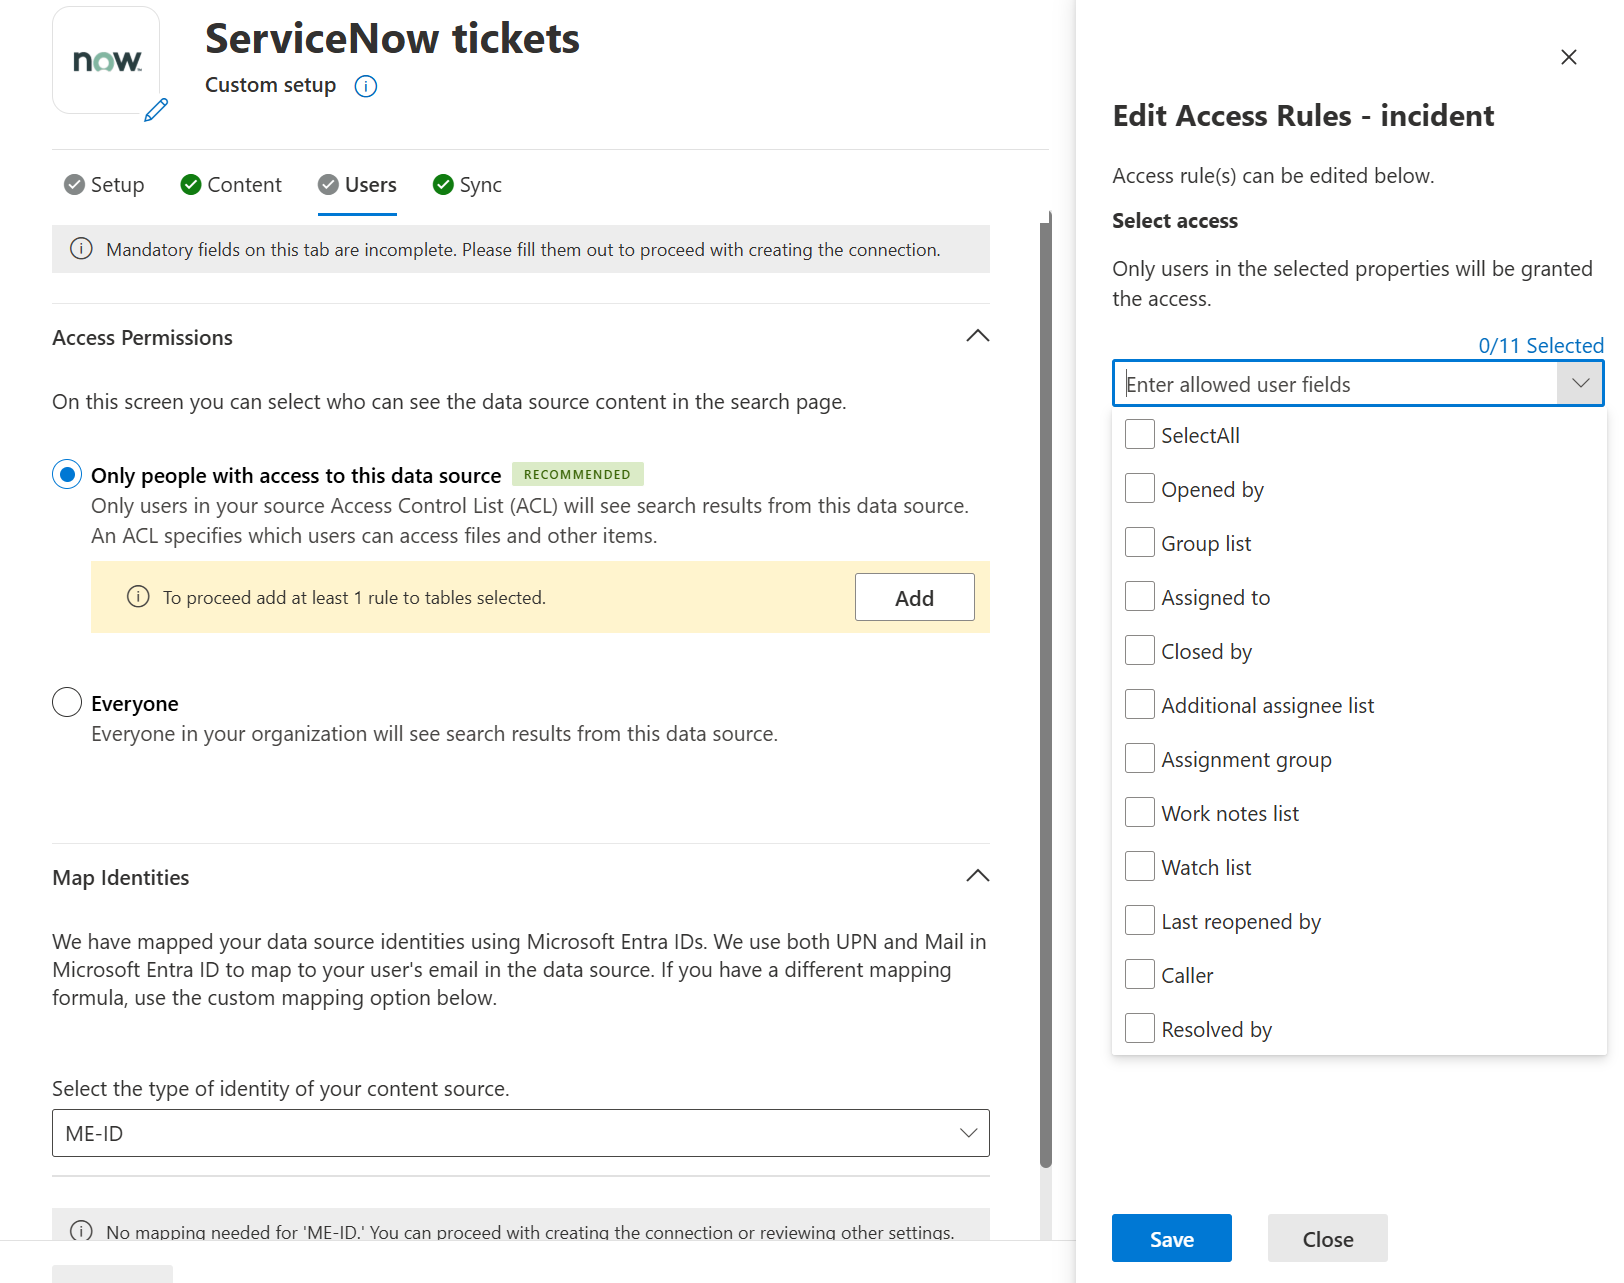Click the ServiceNow 'now' logo thumbnail
The height and width of the screenshot is (1283, 1624).
pos(106,60)
